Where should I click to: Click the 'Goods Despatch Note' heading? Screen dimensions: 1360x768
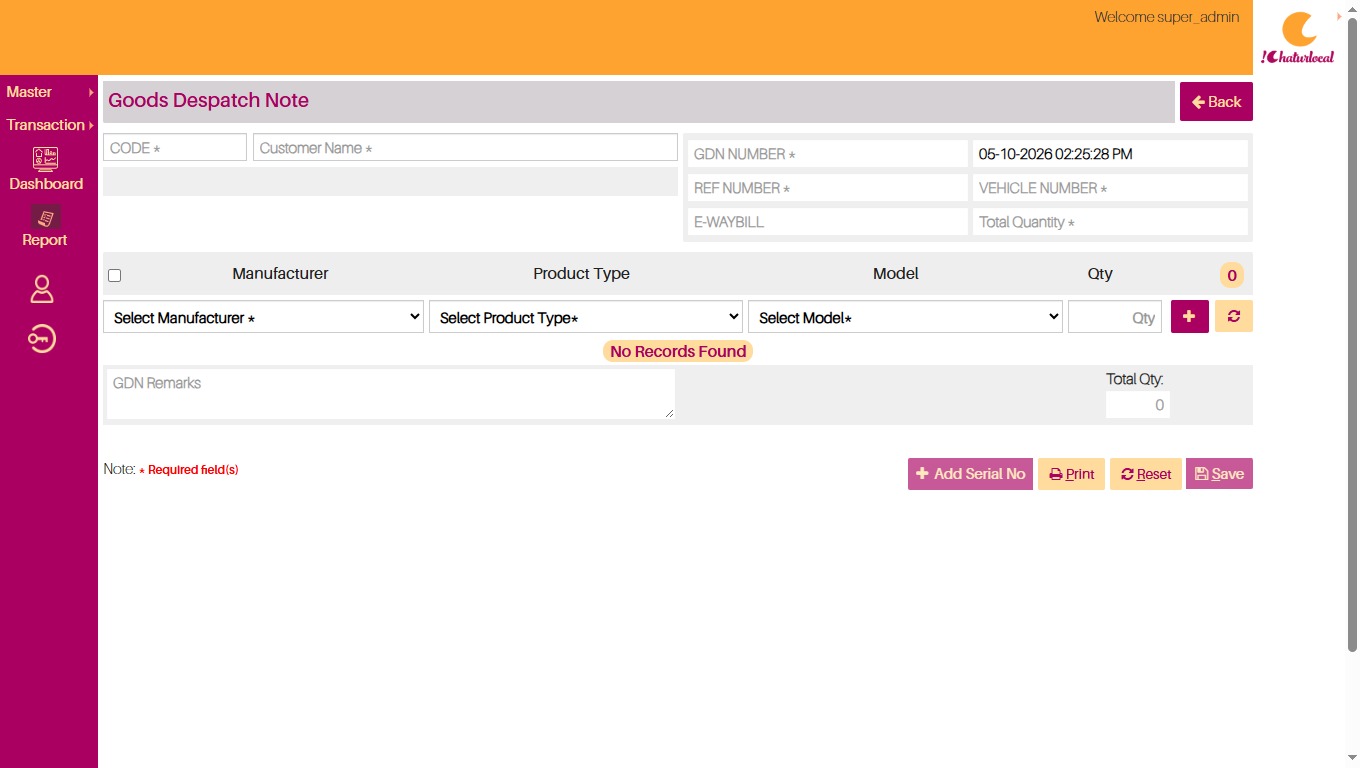click(208, 100)
